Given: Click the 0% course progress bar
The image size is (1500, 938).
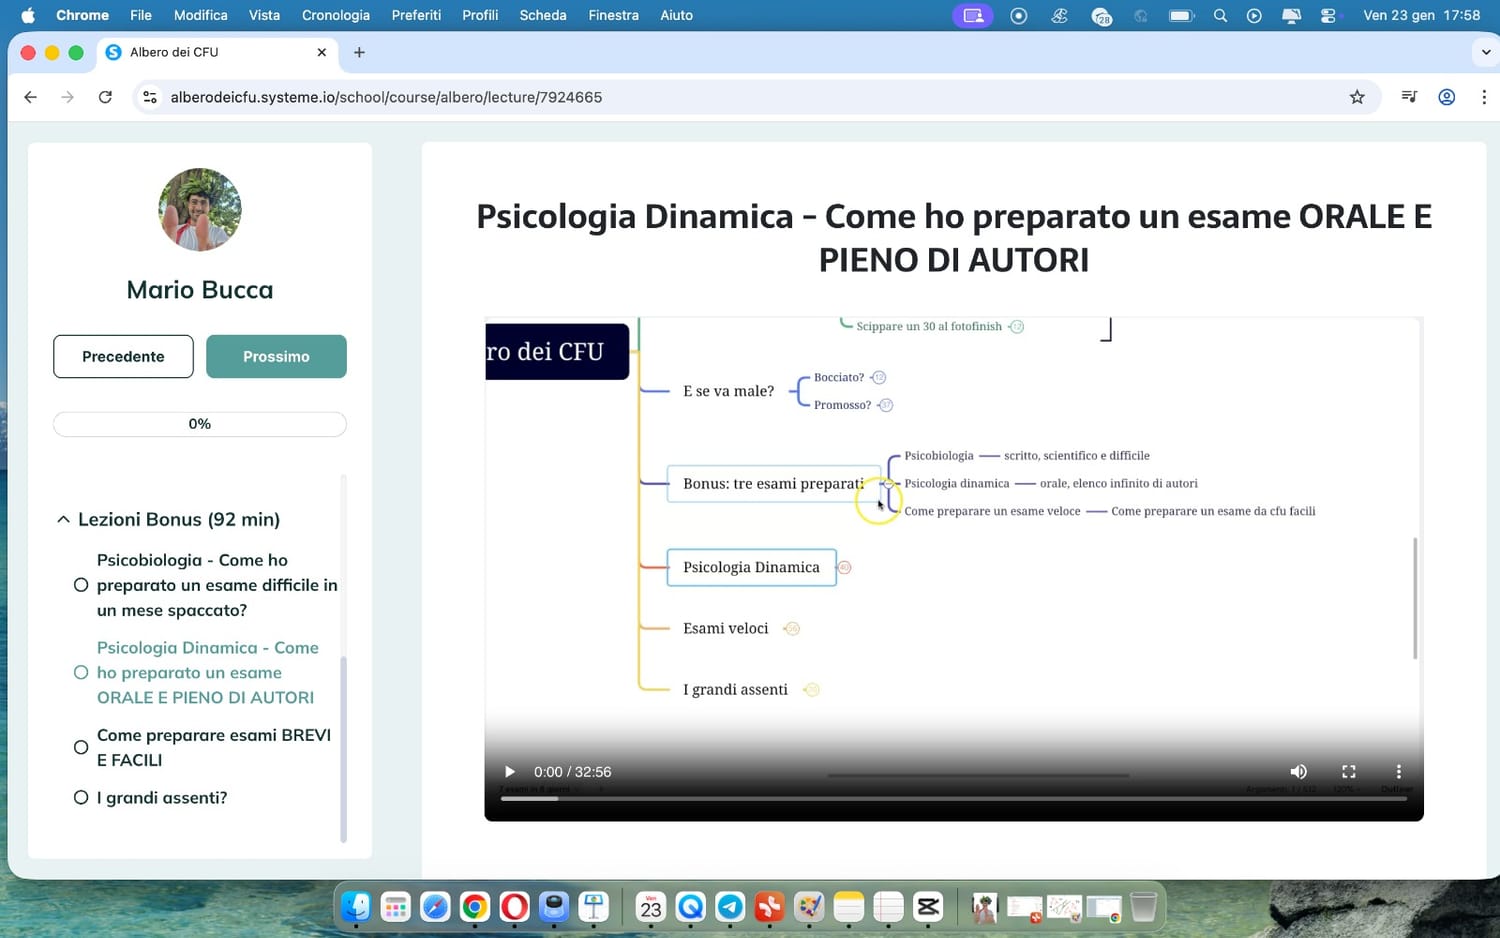Looking at the screenshot, I should coord(200,424).
